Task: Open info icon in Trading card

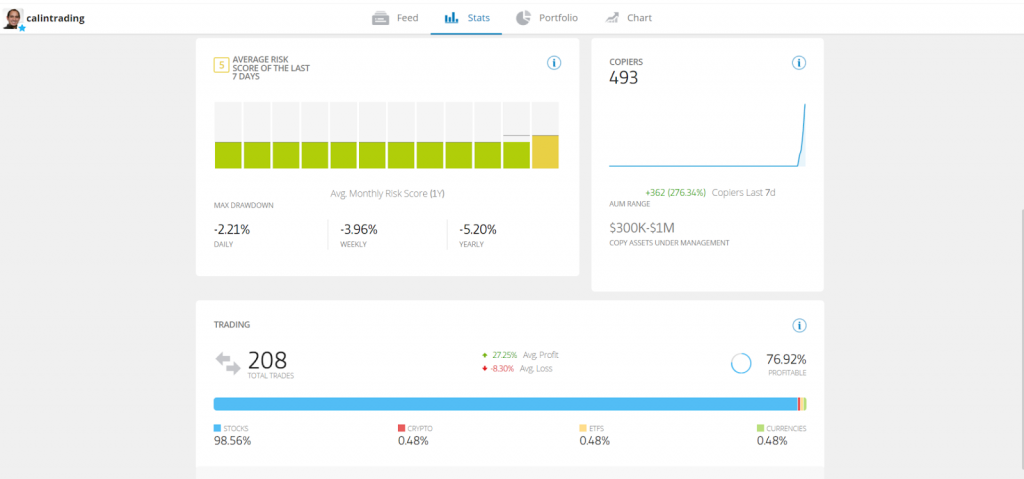Action: point(798,325)
